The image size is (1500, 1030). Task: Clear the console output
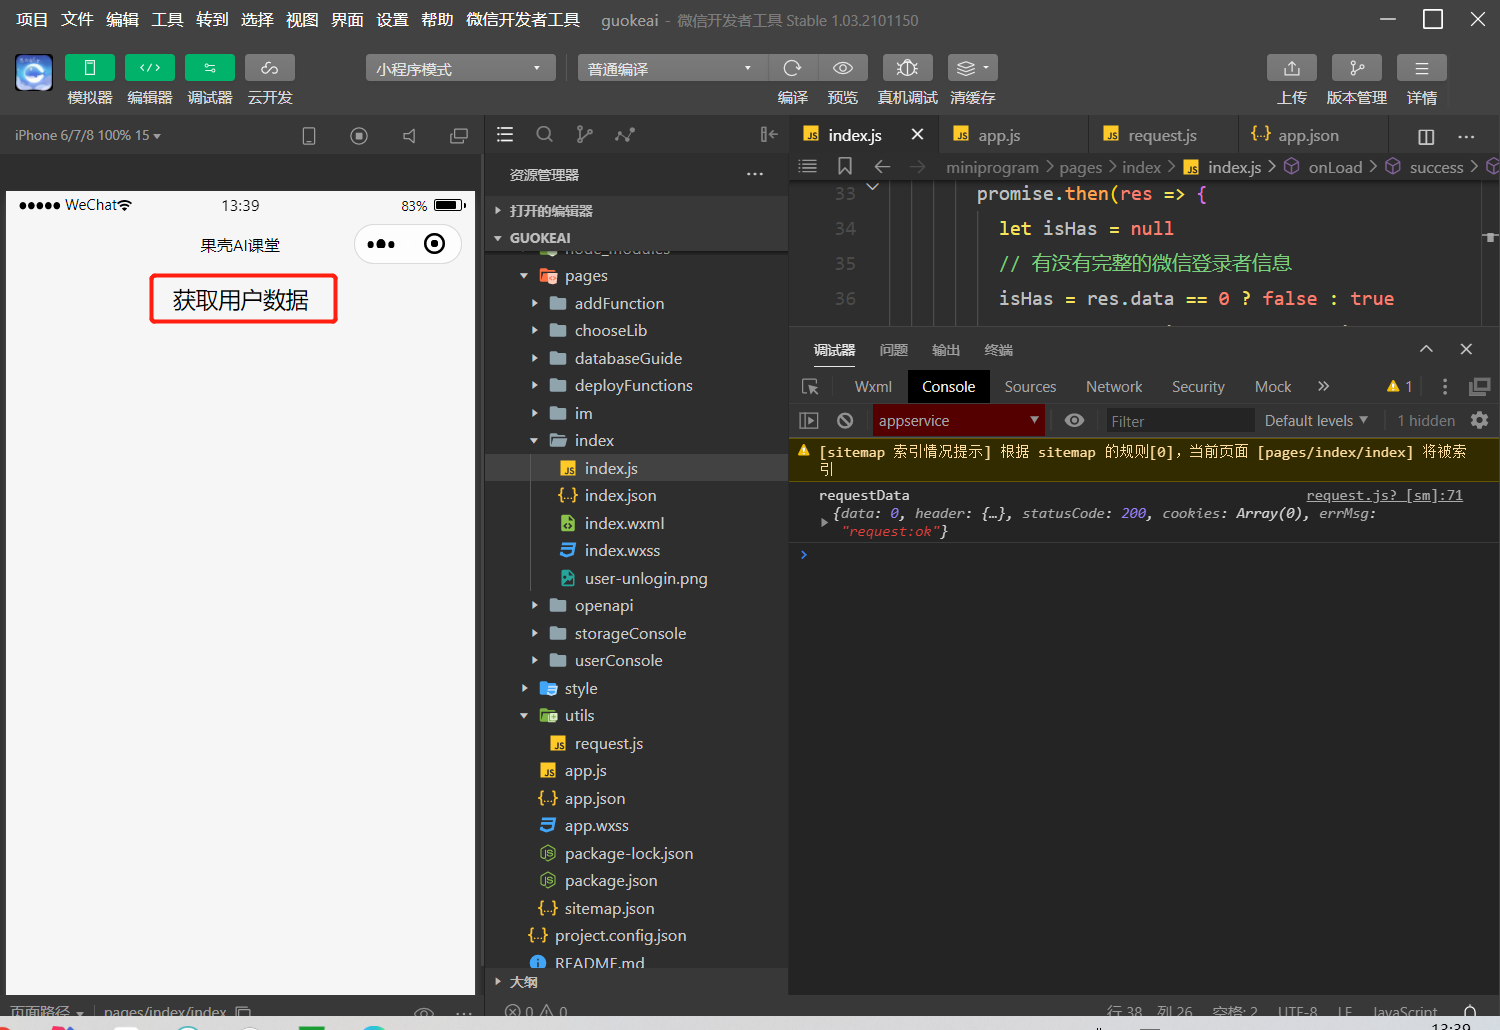(845, 421)
